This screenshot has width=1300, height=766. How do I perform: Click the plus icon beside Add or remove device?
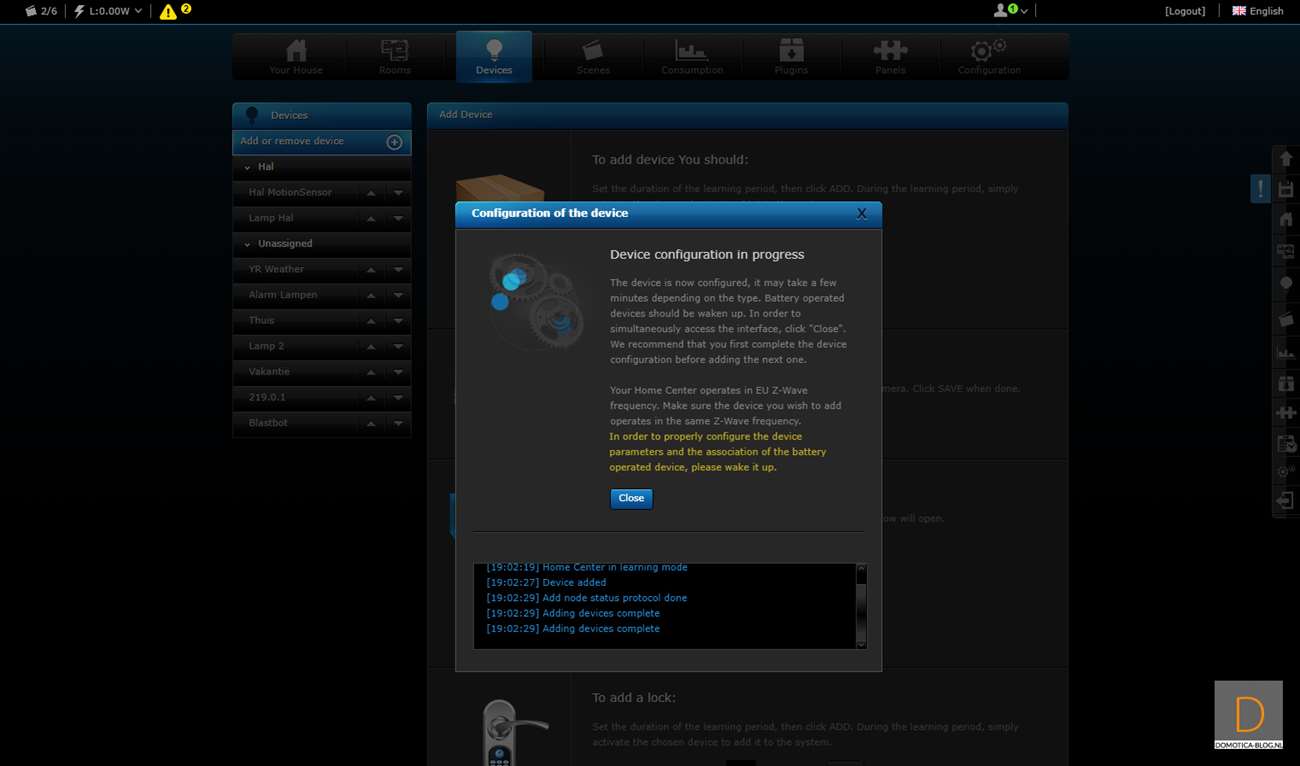click(x=394, y=142)
